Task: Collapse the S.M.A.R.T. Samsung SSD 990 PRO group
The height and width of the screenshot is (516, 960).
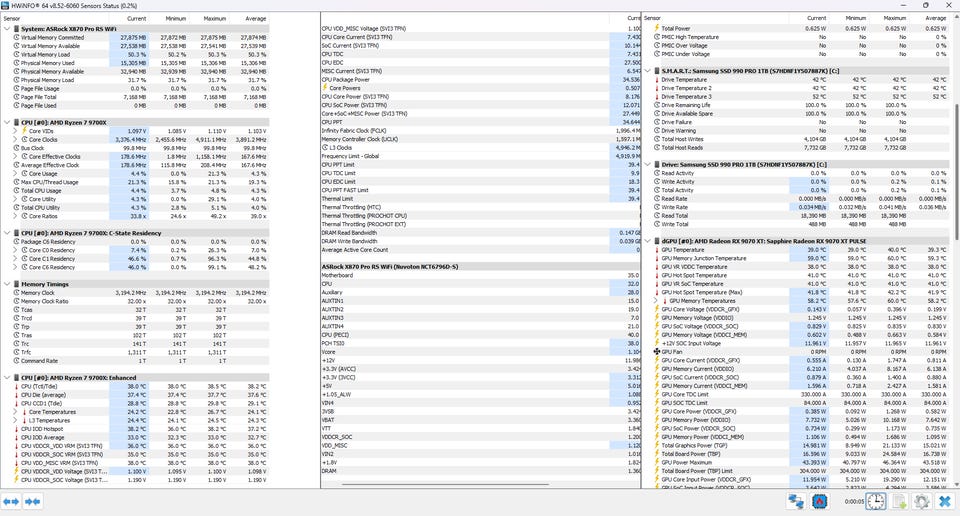Action: [648, 71]
